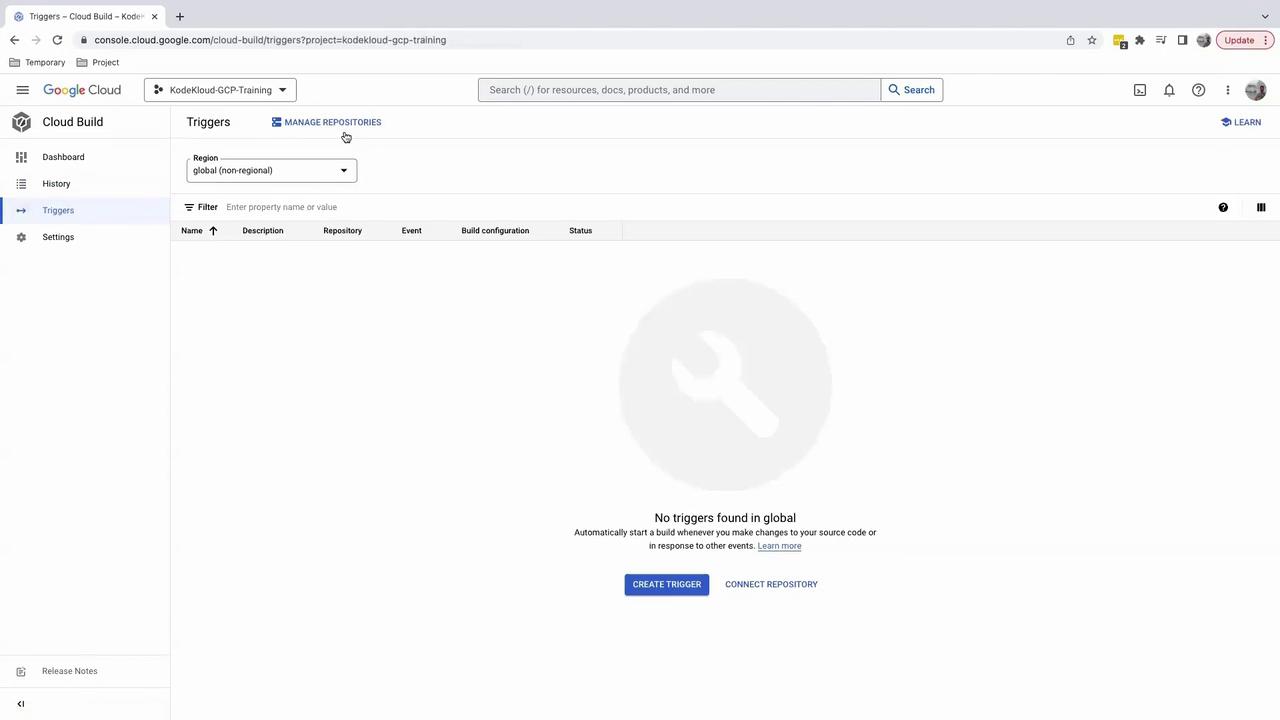Click the browser back arrow
Image resolution: width=1280 pixels, height=720 pixels.
(14, 40)
